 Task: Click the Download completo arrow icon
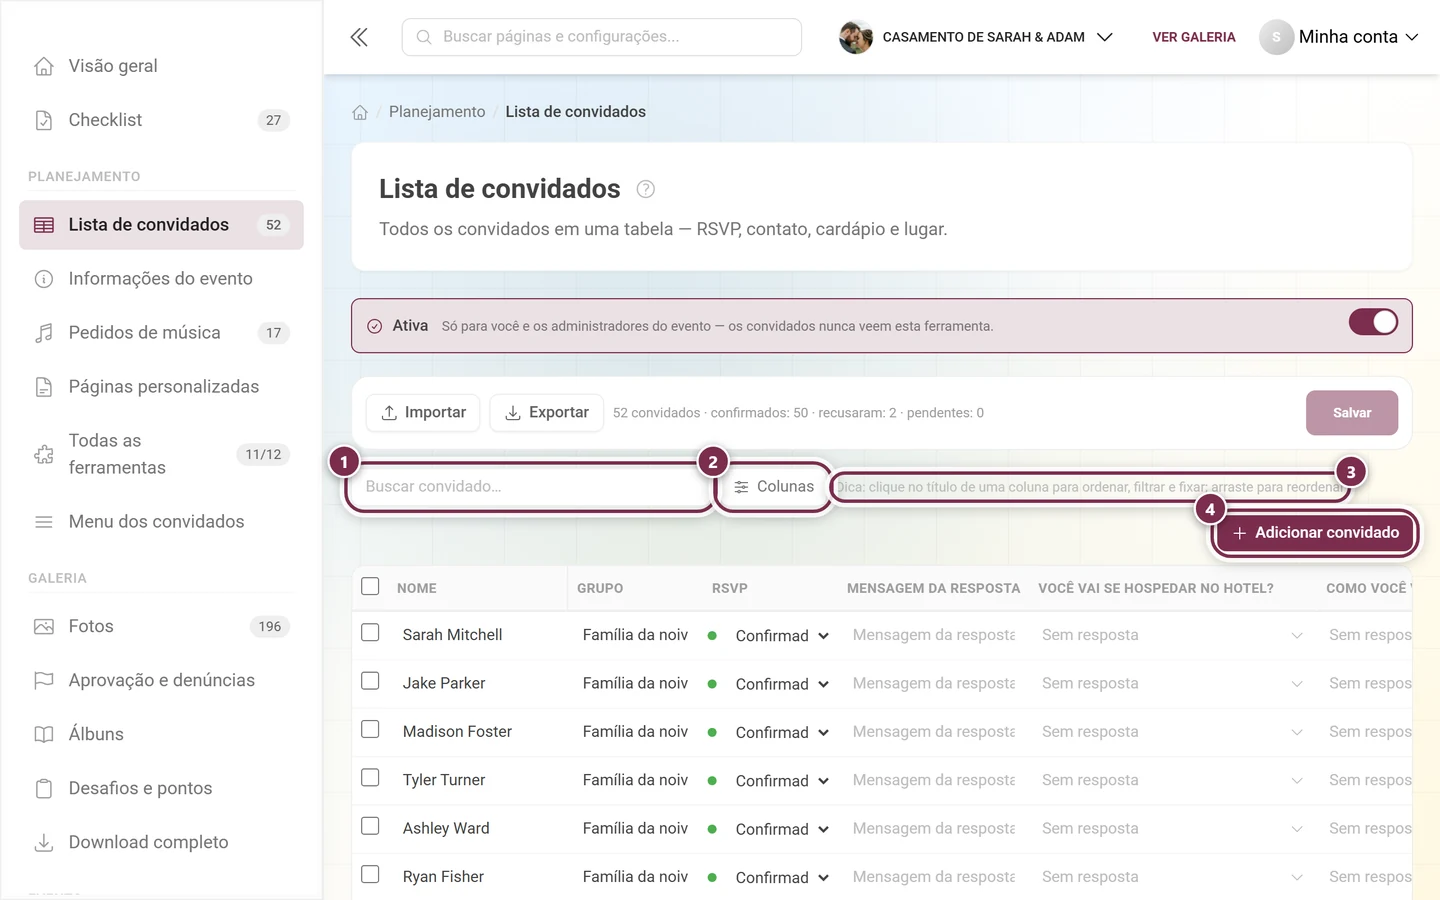(44, 843)
